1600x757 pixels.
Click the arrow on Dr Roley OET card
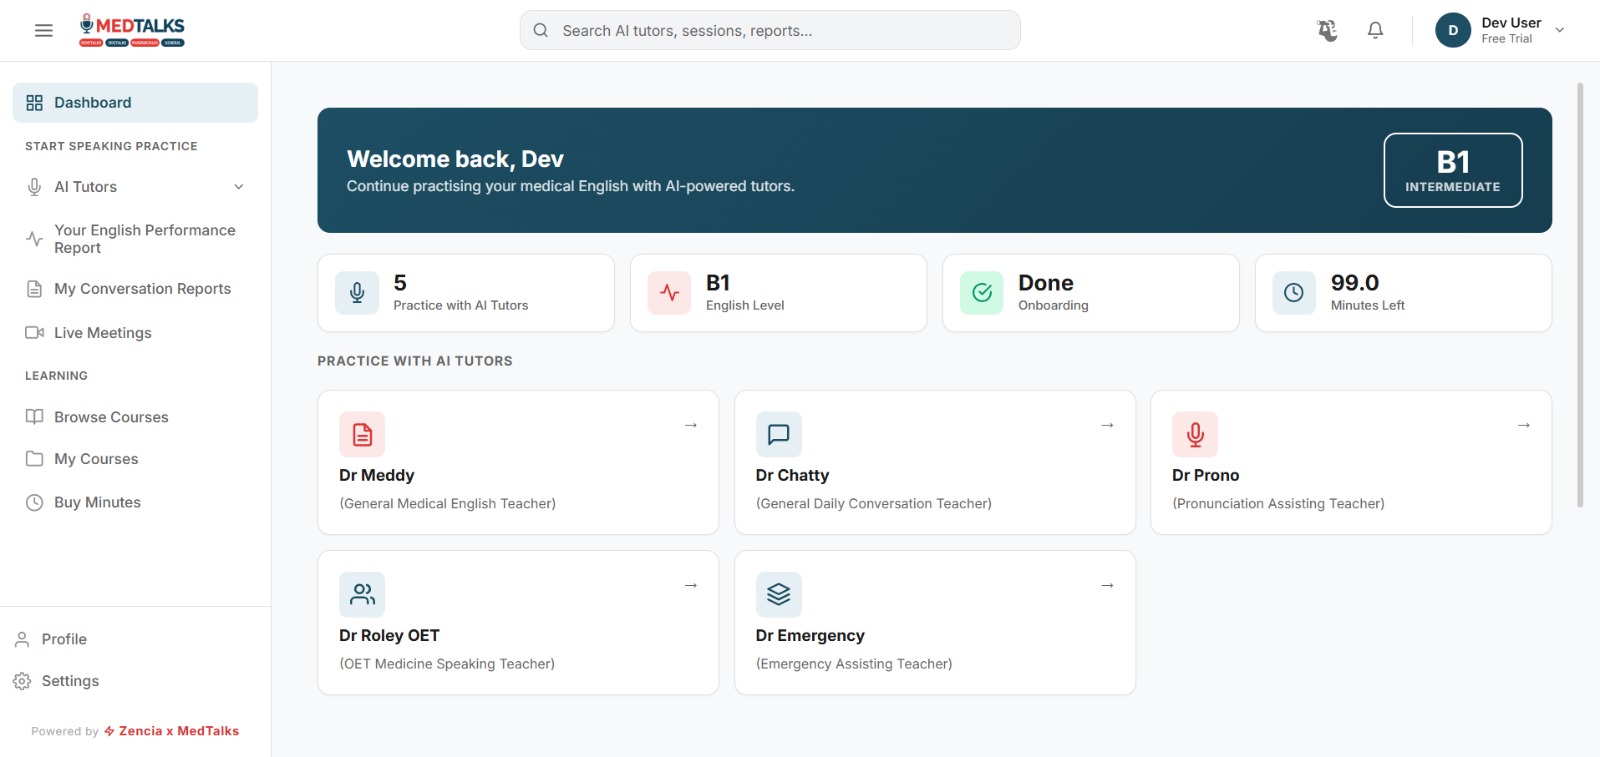691,585
